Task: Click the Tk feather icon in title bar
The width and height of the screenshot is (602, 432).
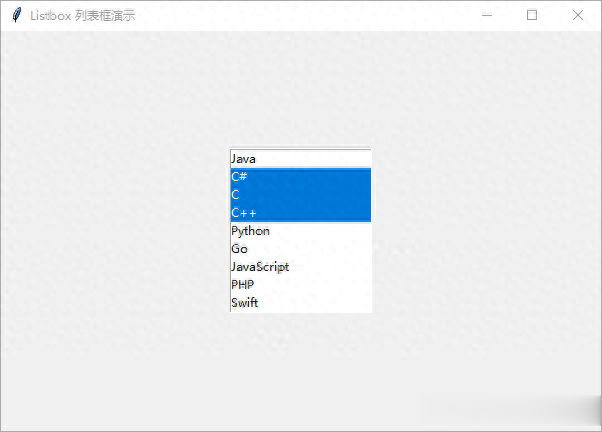Action: [x=17, y=15]
